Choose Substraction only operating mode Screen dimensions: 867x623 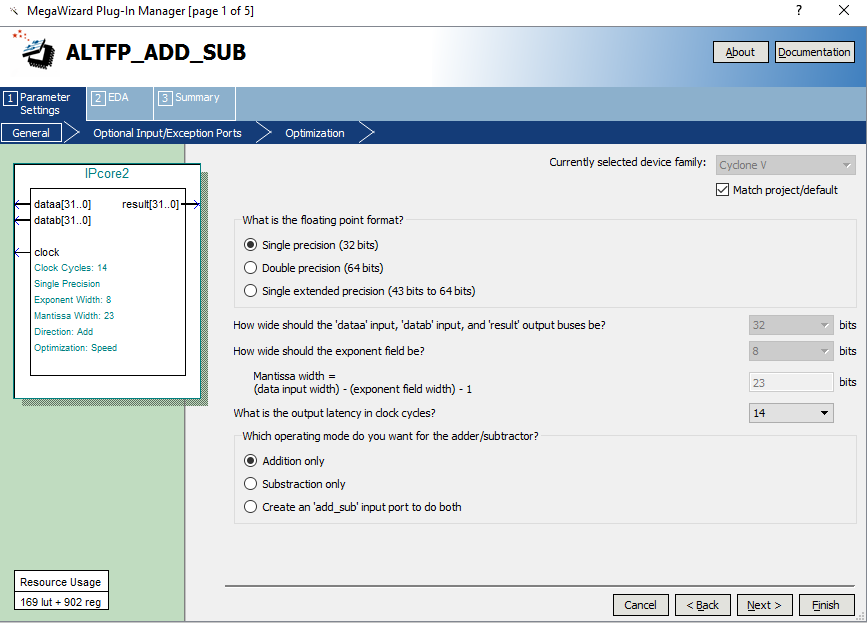(x=250, y=484)
